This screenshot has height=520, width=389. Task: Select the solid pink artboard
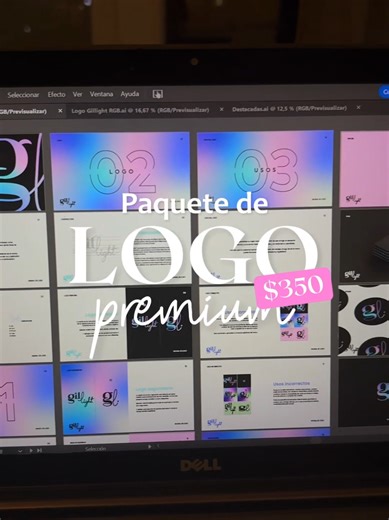point(364,169)
